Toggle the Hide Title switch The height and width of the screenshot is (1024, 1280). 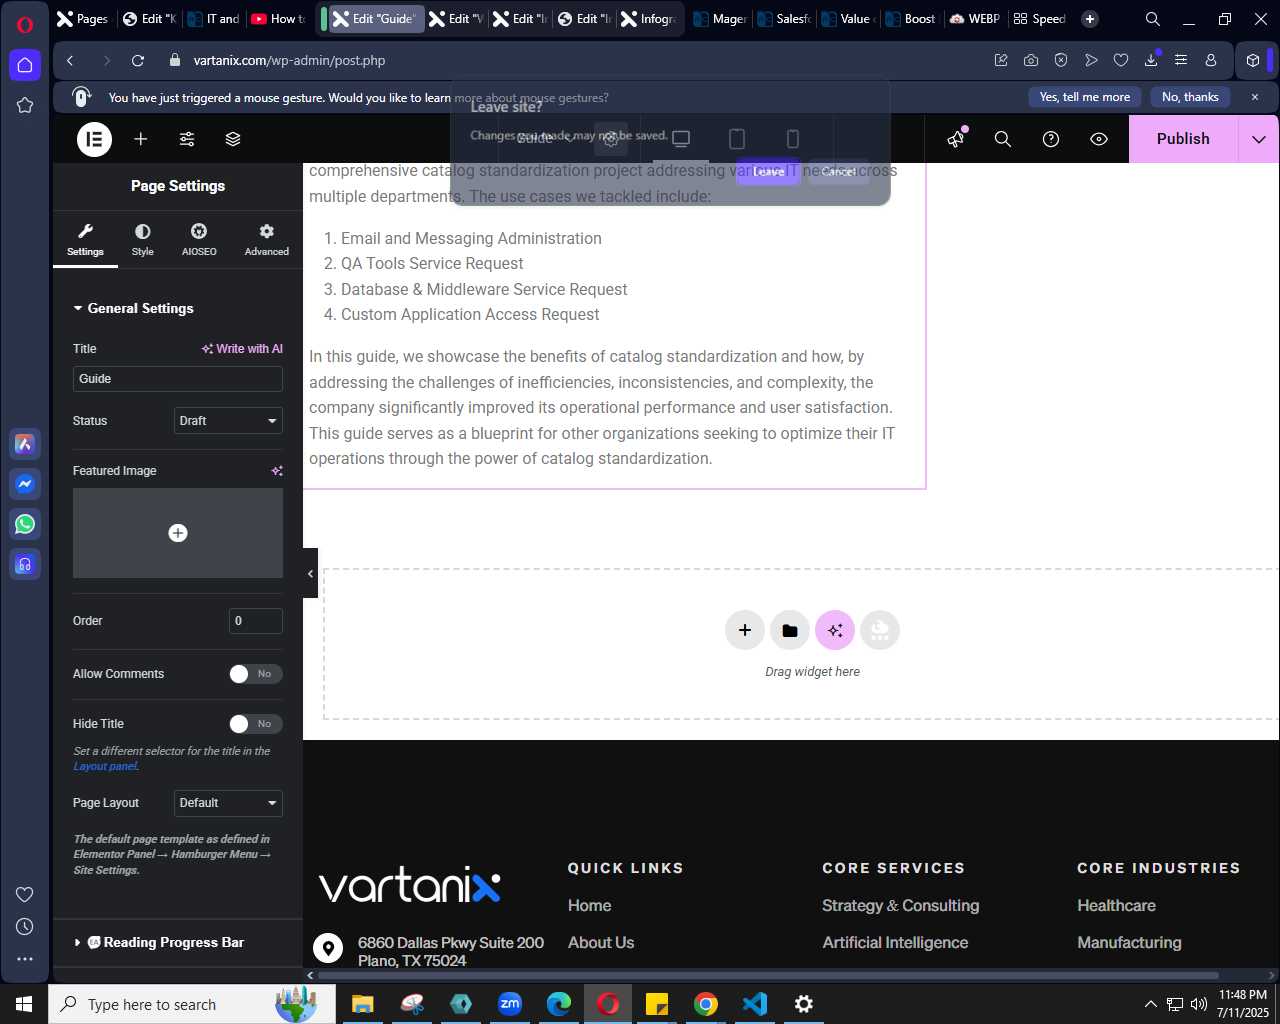256,724
